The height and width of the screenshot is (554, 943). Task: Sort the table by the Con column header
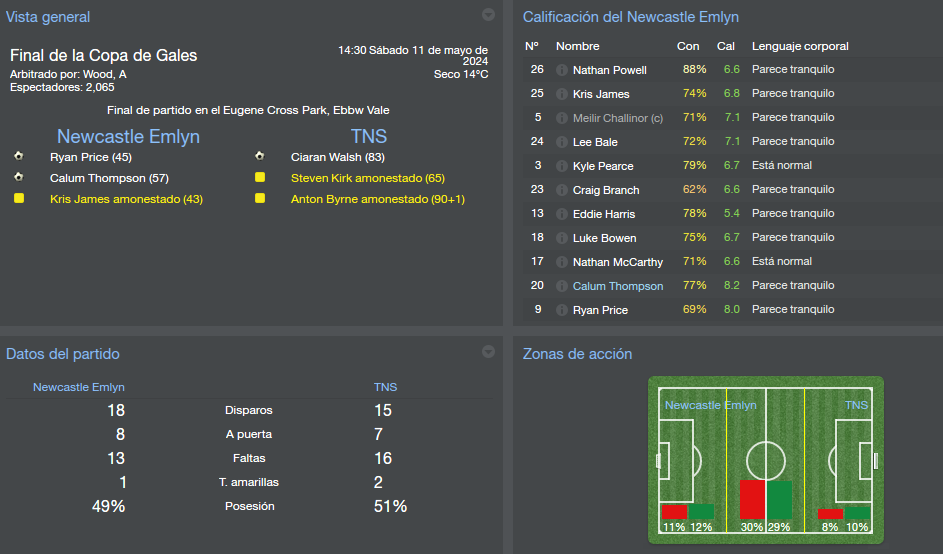click(688, 46)
